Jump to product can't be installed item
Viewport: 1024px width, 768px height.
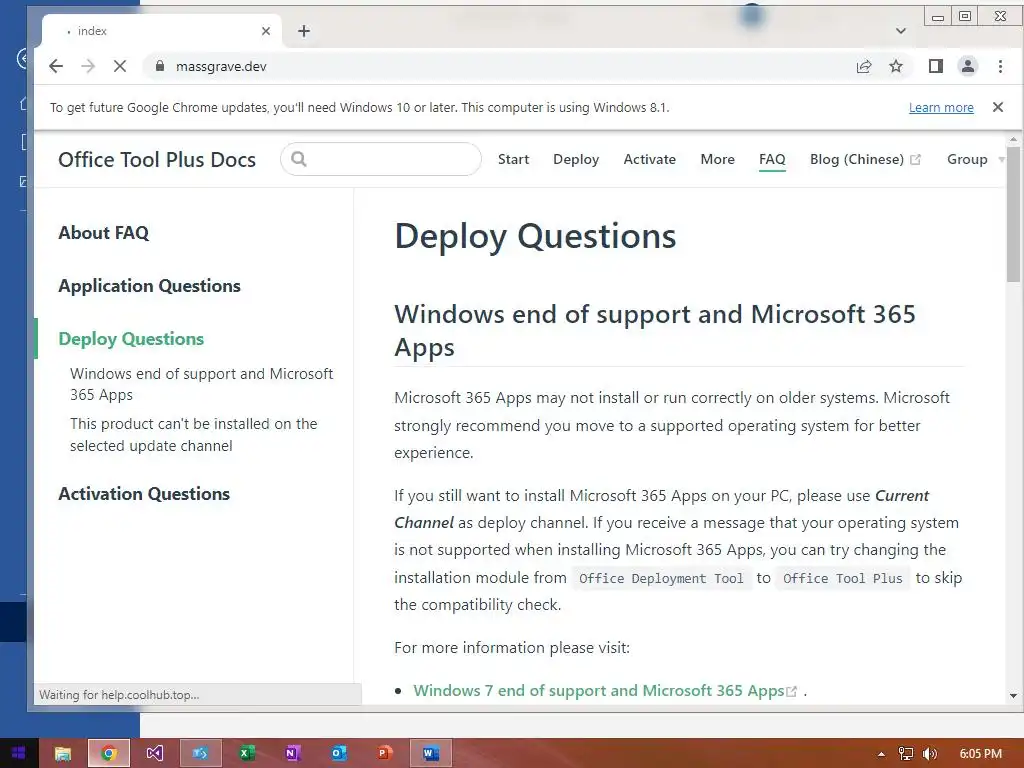pos(194,434)
